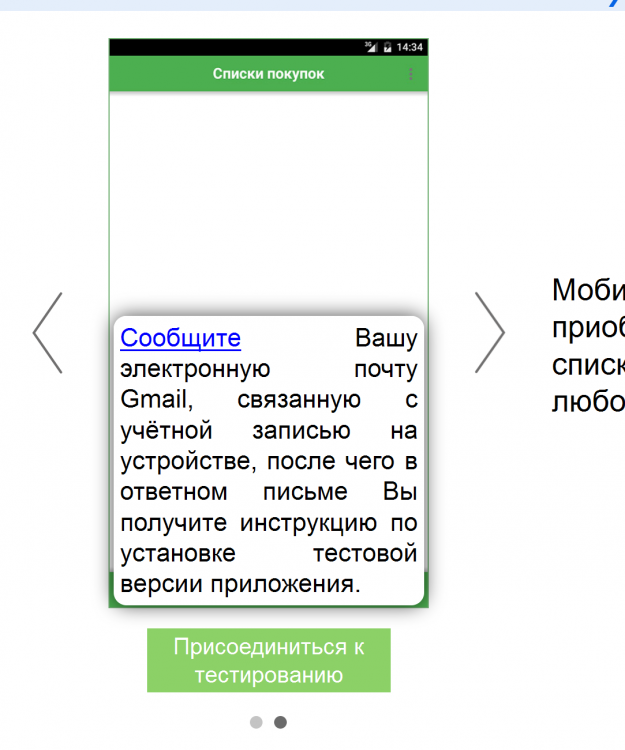Click the word 'Gmail,' in the popup
The height and width of the screenshot is (750, 625).
click(x=156, y=399)
